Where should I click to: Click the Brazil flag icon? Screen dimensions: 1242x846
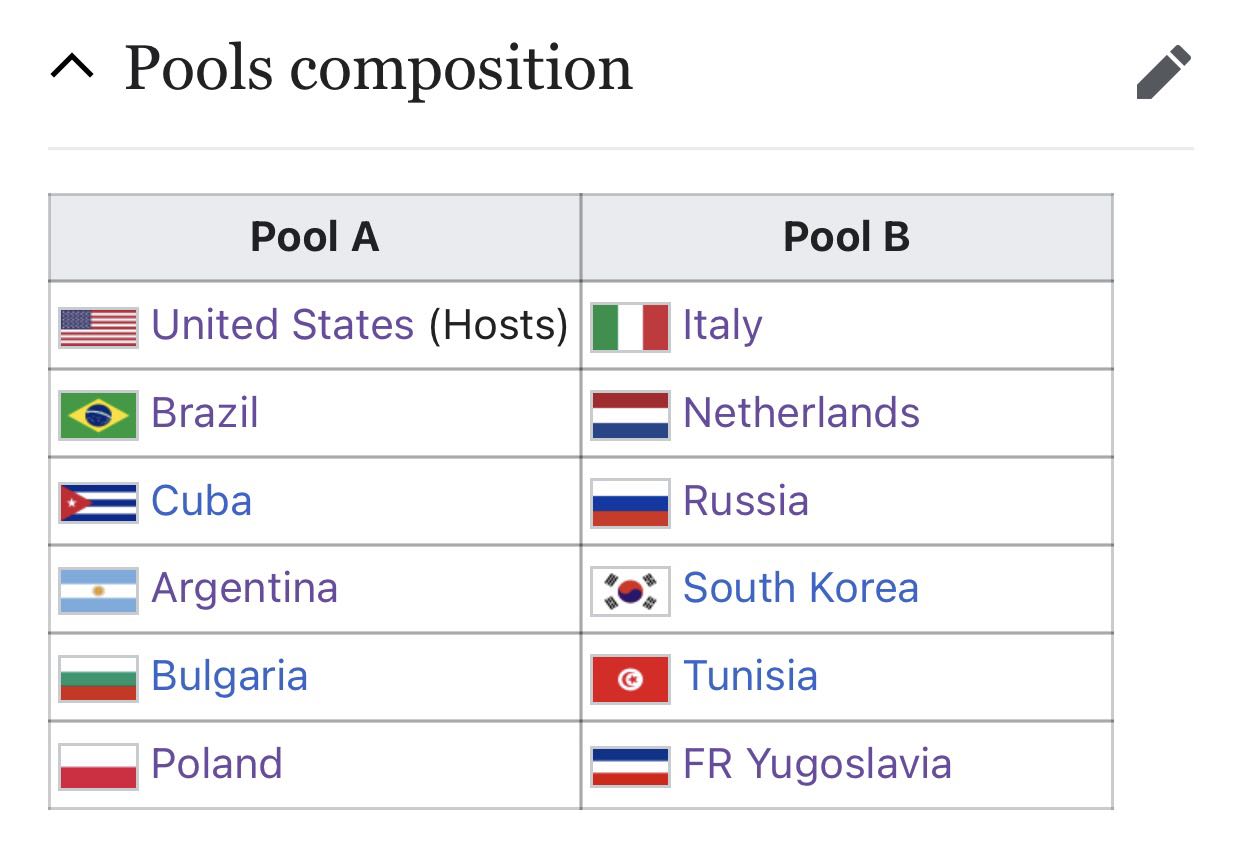(98, 415)
